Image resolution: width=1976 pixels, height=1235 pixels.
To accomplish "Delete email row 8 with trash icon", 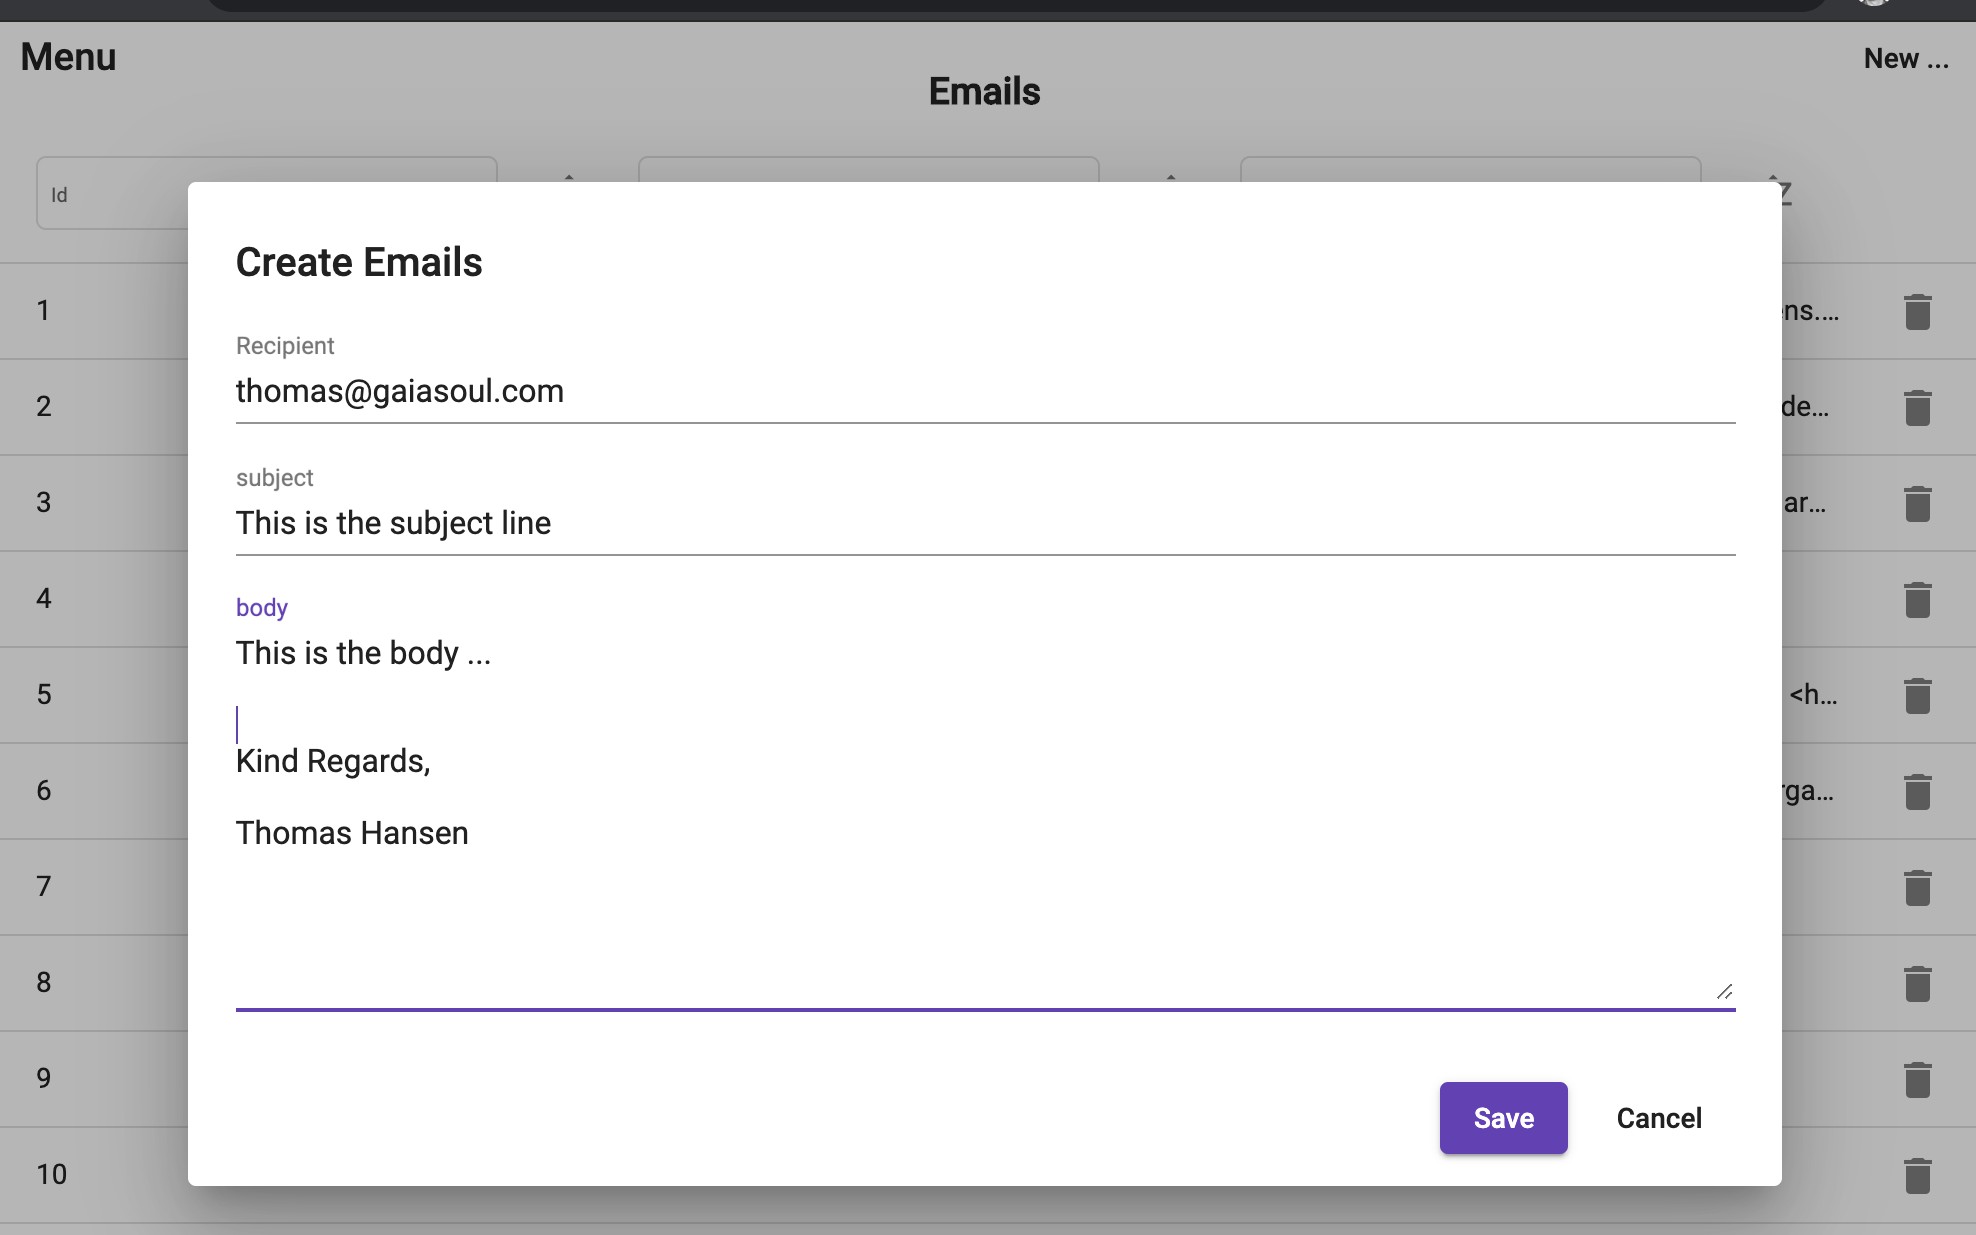I will click(1917, 984).
